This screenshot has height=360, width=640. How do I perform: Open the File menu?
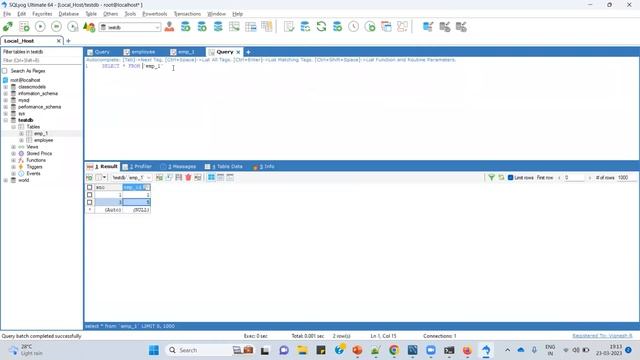click(7, 14)
